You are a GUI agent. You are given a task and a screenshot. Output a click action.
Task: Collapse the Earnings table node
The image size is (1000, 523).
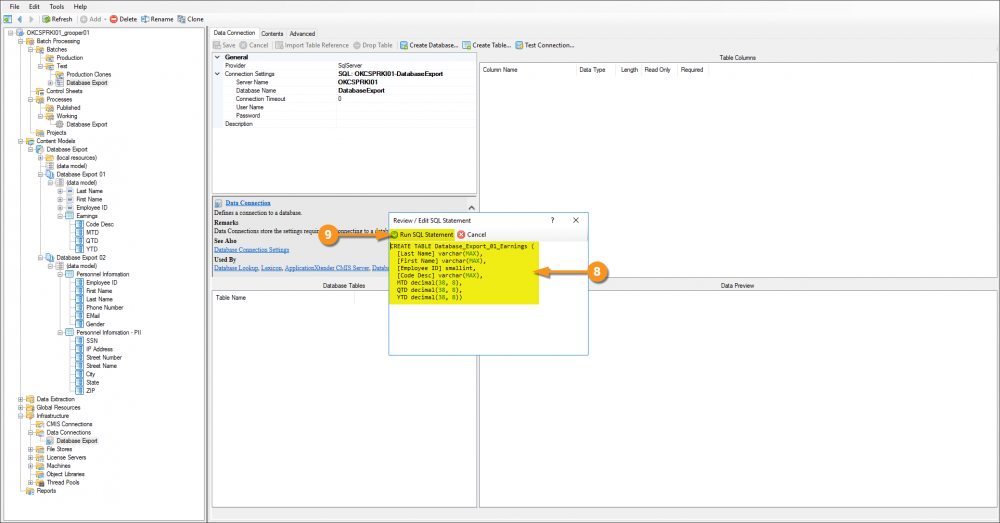pyautogui.click(x=61, y=216)
